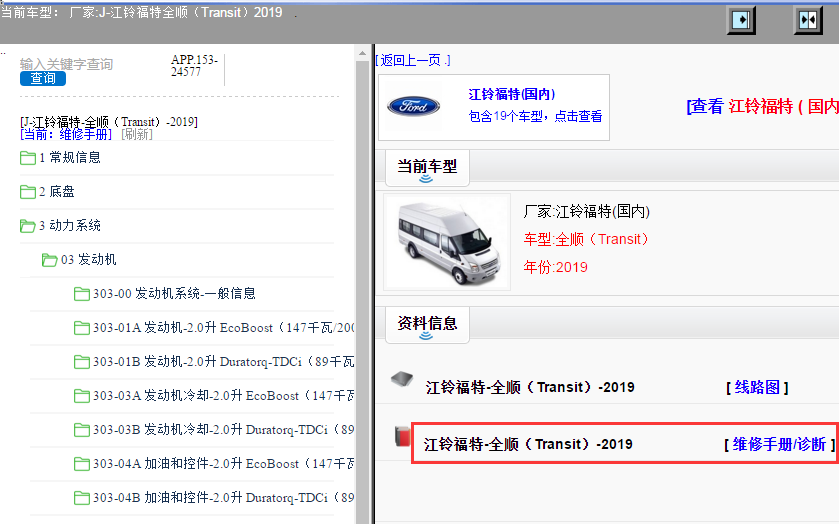Open 303-01A 发动机-2.0升 EcoBoost entry
Image resolution: width=839 pixels, height=524 pixels.
[x=223, y=328]
